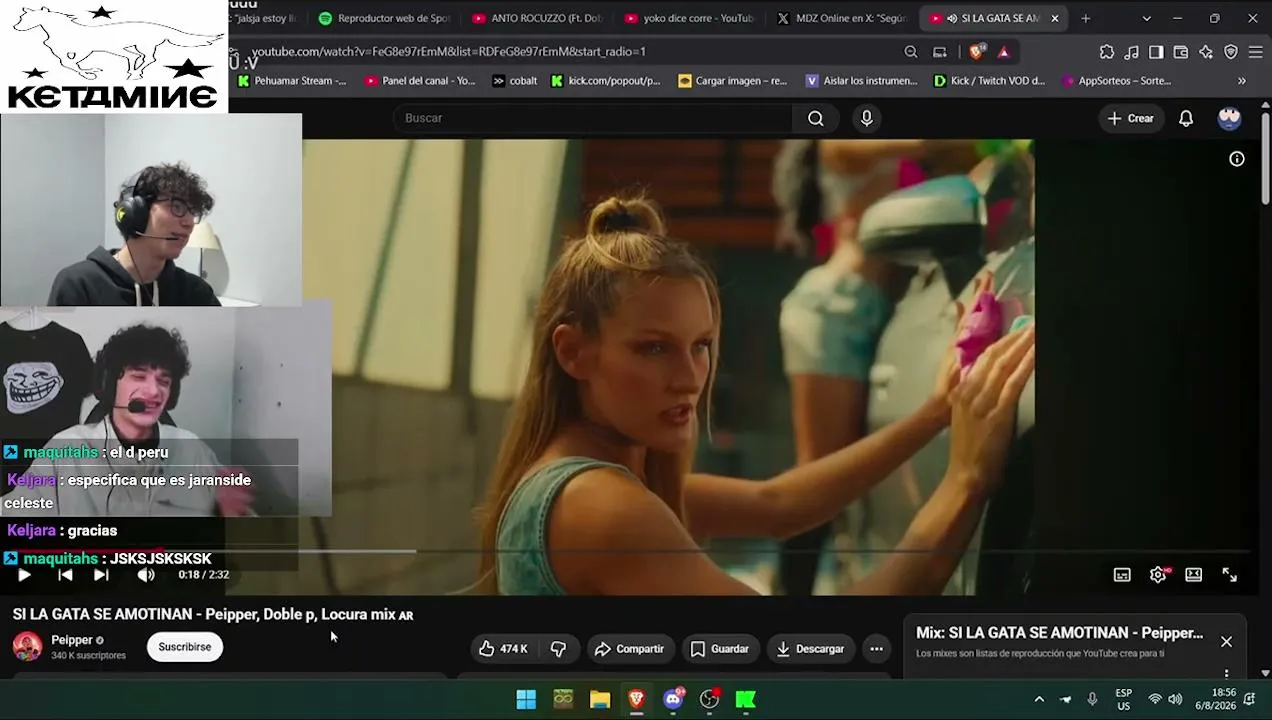Screen dimensions: 1272x720
Task: Open Cargar imagen bookmark
Action: click(x=733, y=81)
